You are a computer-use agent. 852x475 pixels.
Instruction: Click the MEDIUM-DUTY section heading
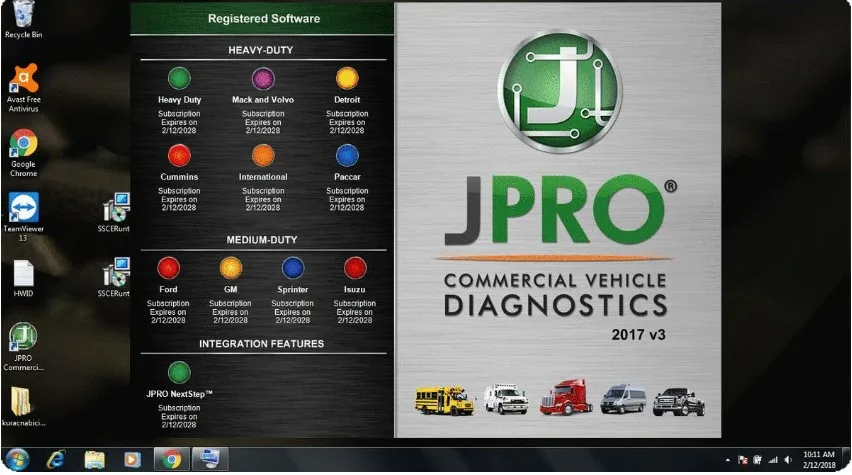coord(262,240)
